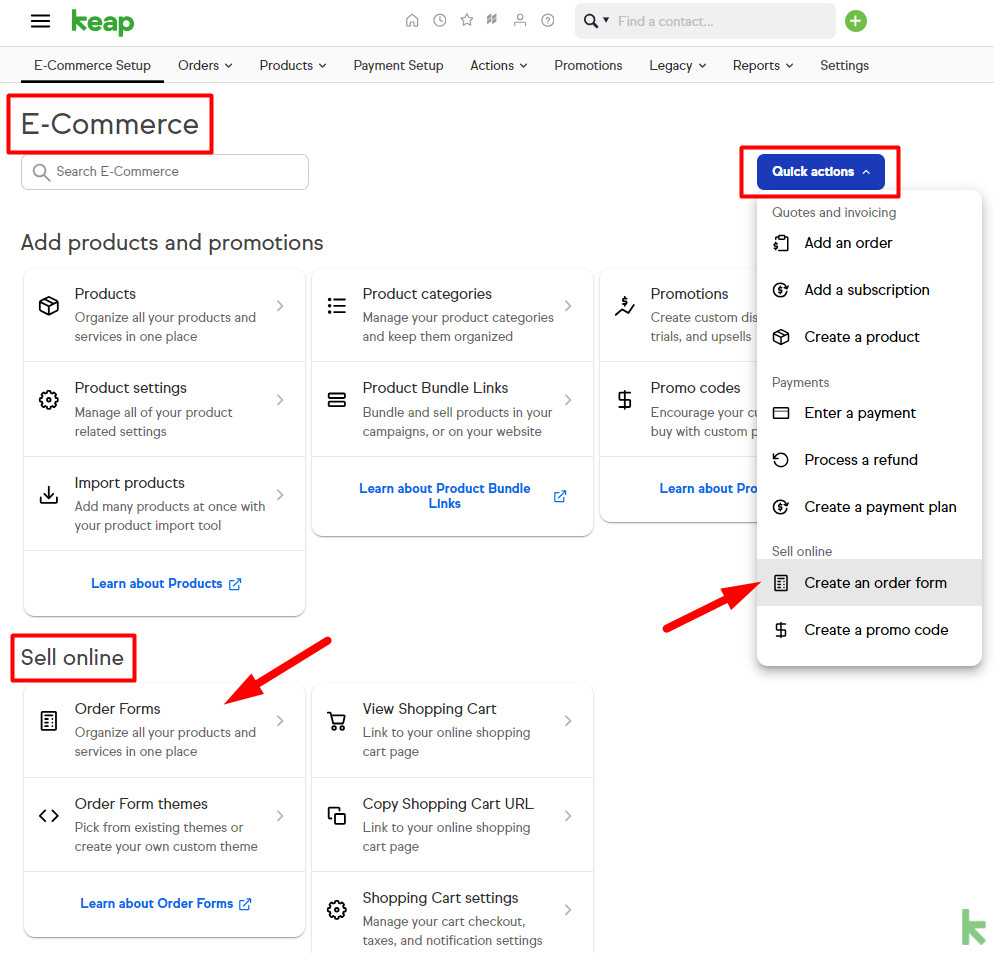Expand the Reports menu
994x953 pixels.
point(763,65)
